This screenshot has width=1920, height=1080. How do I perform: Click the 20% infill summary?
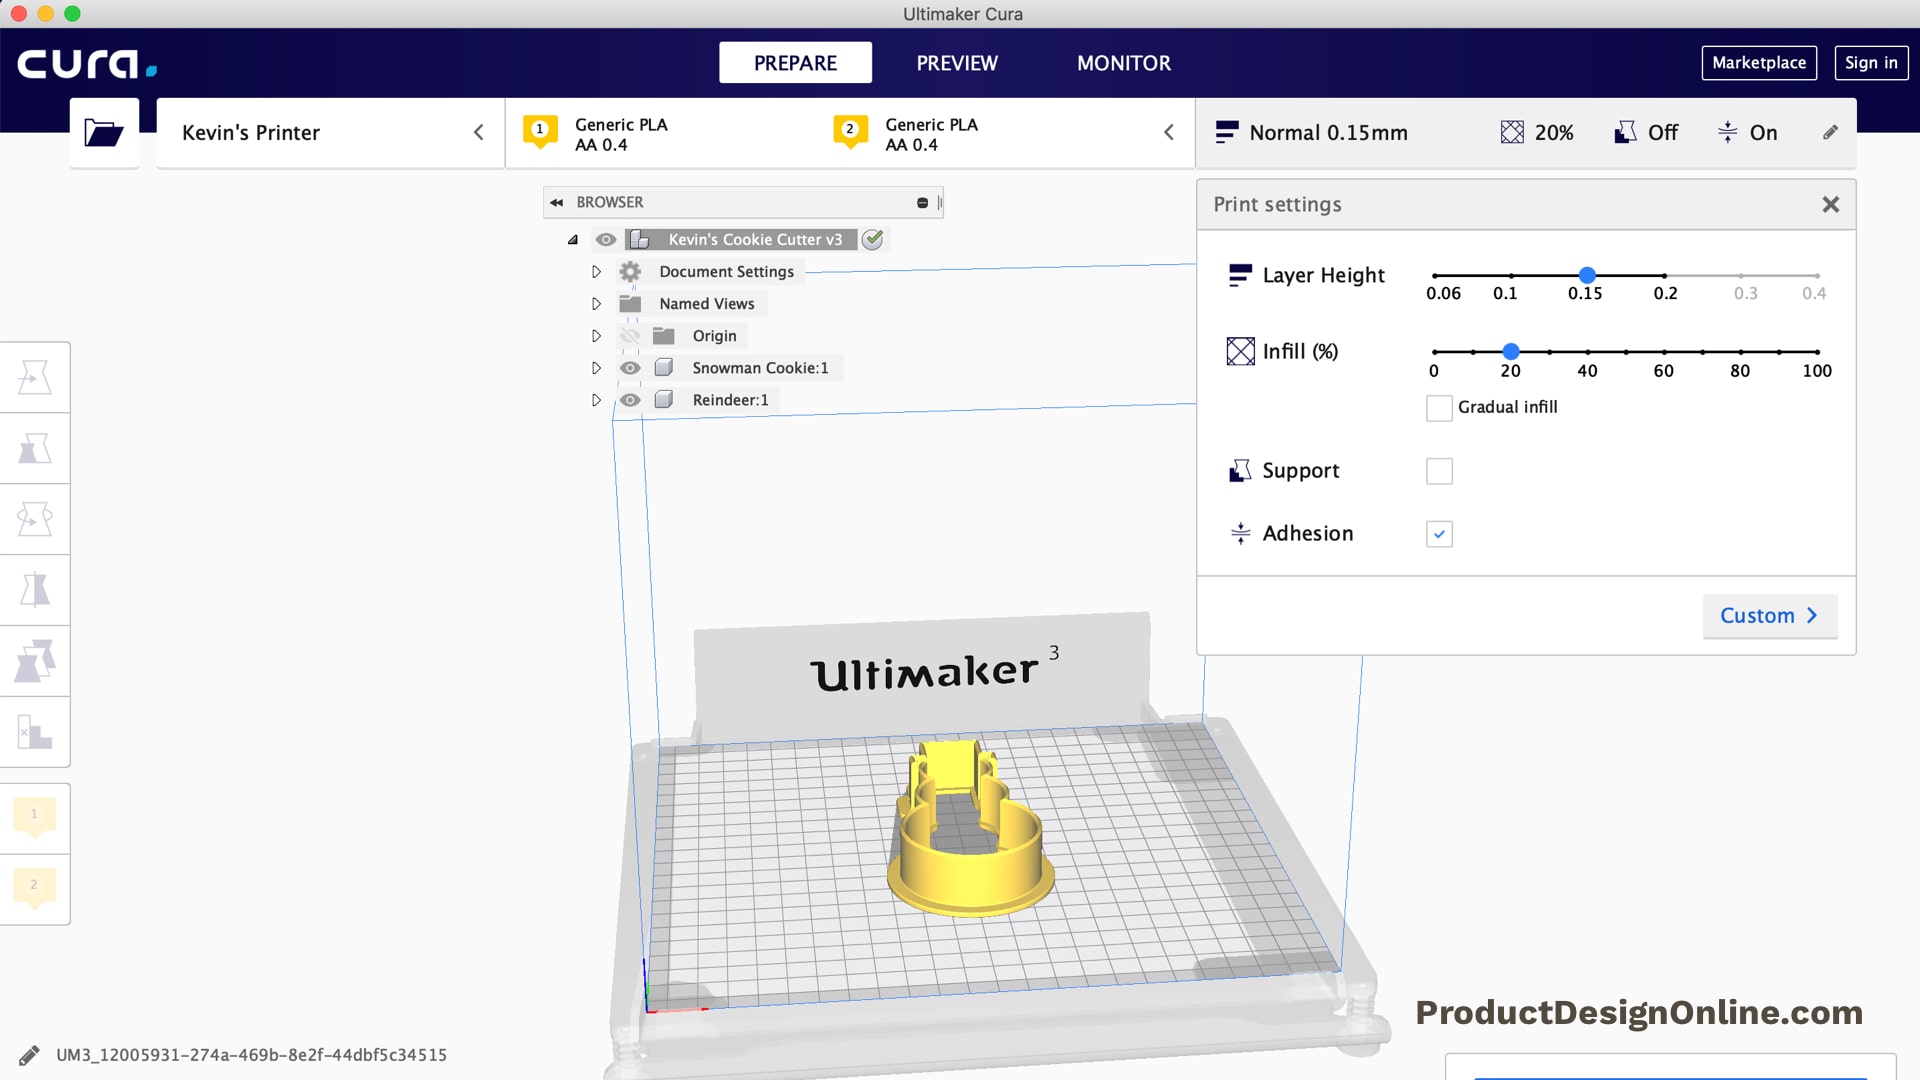click(1537, 132)
